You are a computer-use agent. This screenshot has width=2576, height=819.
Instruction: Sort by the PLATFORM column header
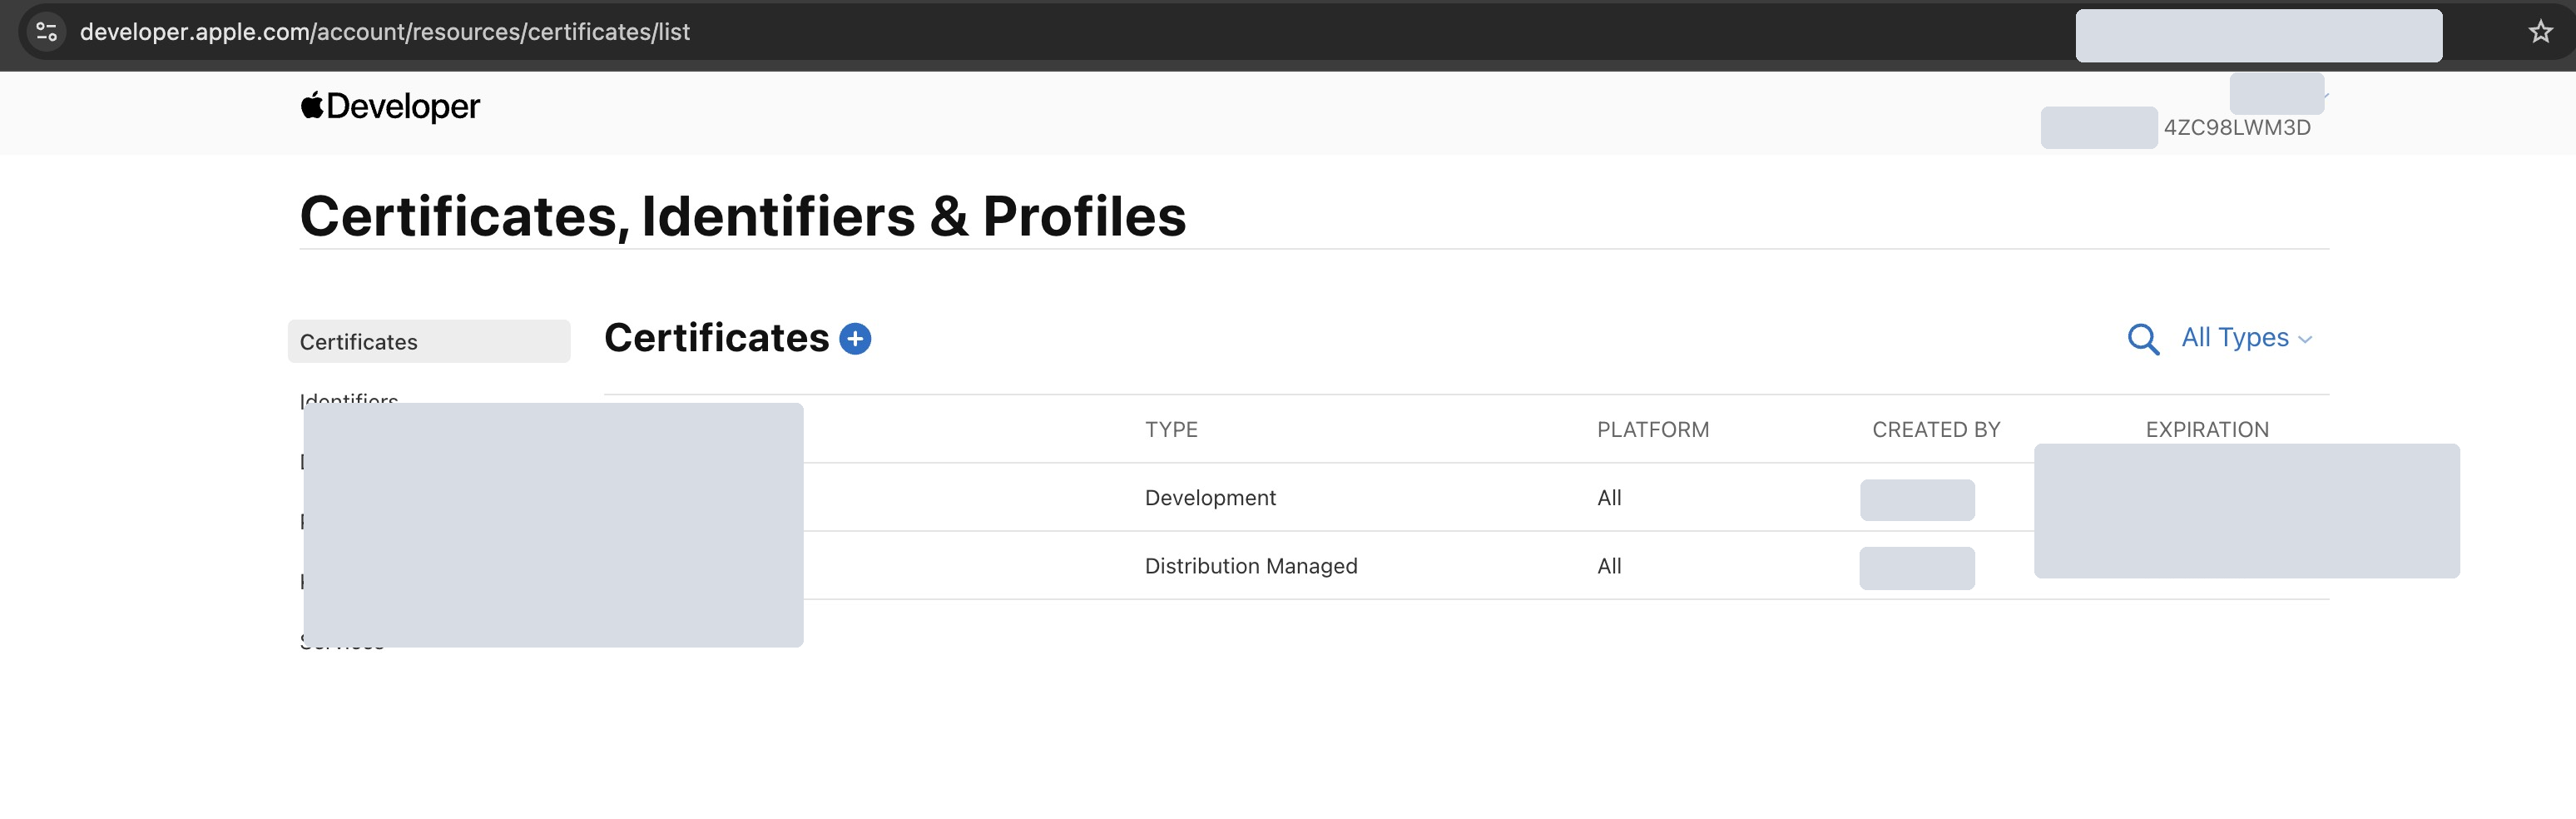(1653, 430)
